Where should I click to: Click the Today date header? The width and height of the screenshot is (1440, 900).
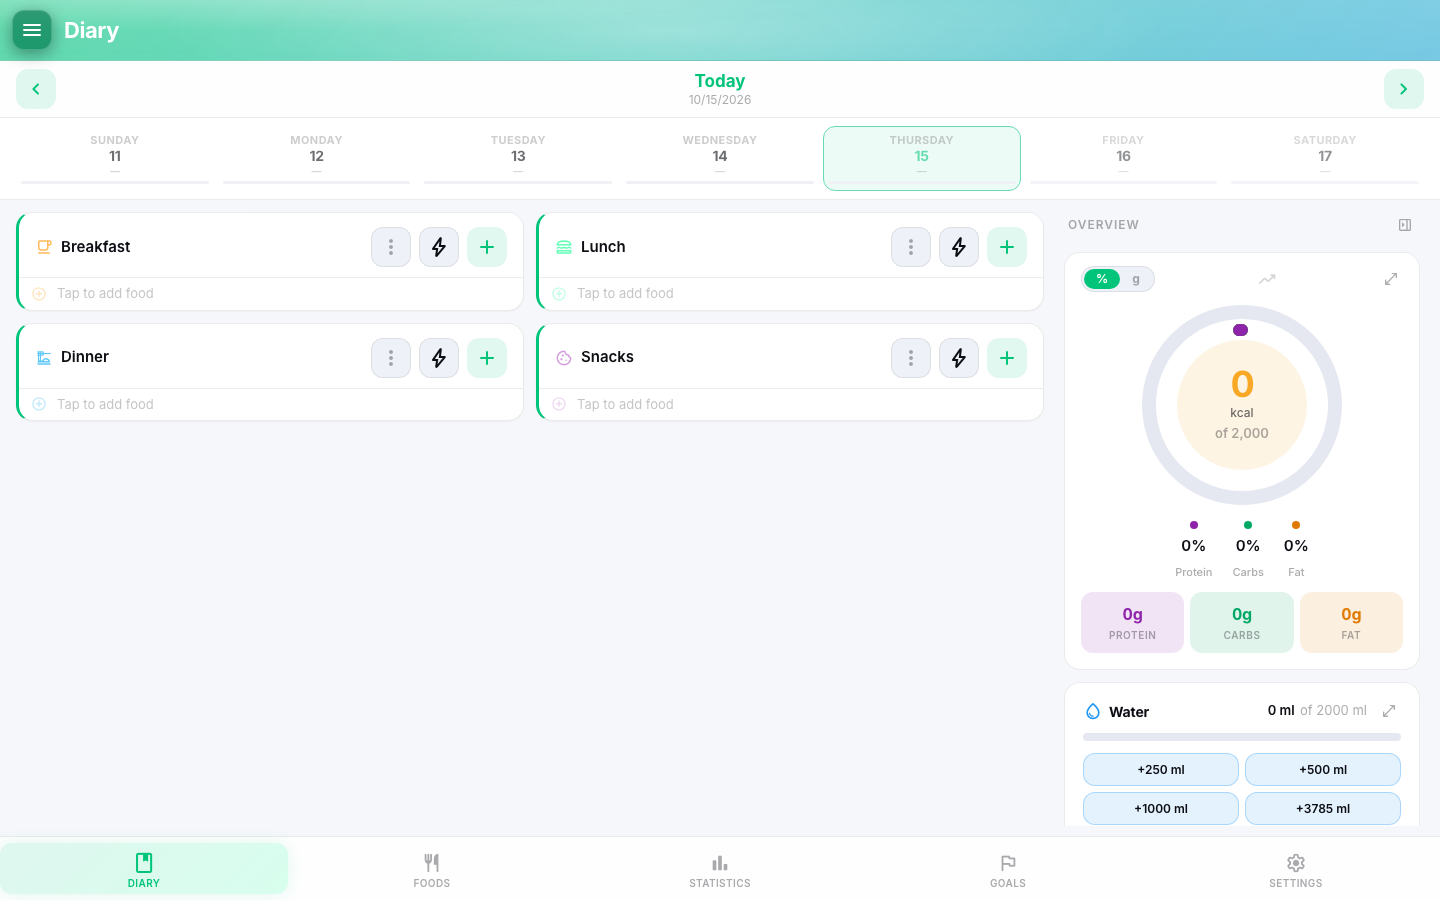(x=720, y=88)
